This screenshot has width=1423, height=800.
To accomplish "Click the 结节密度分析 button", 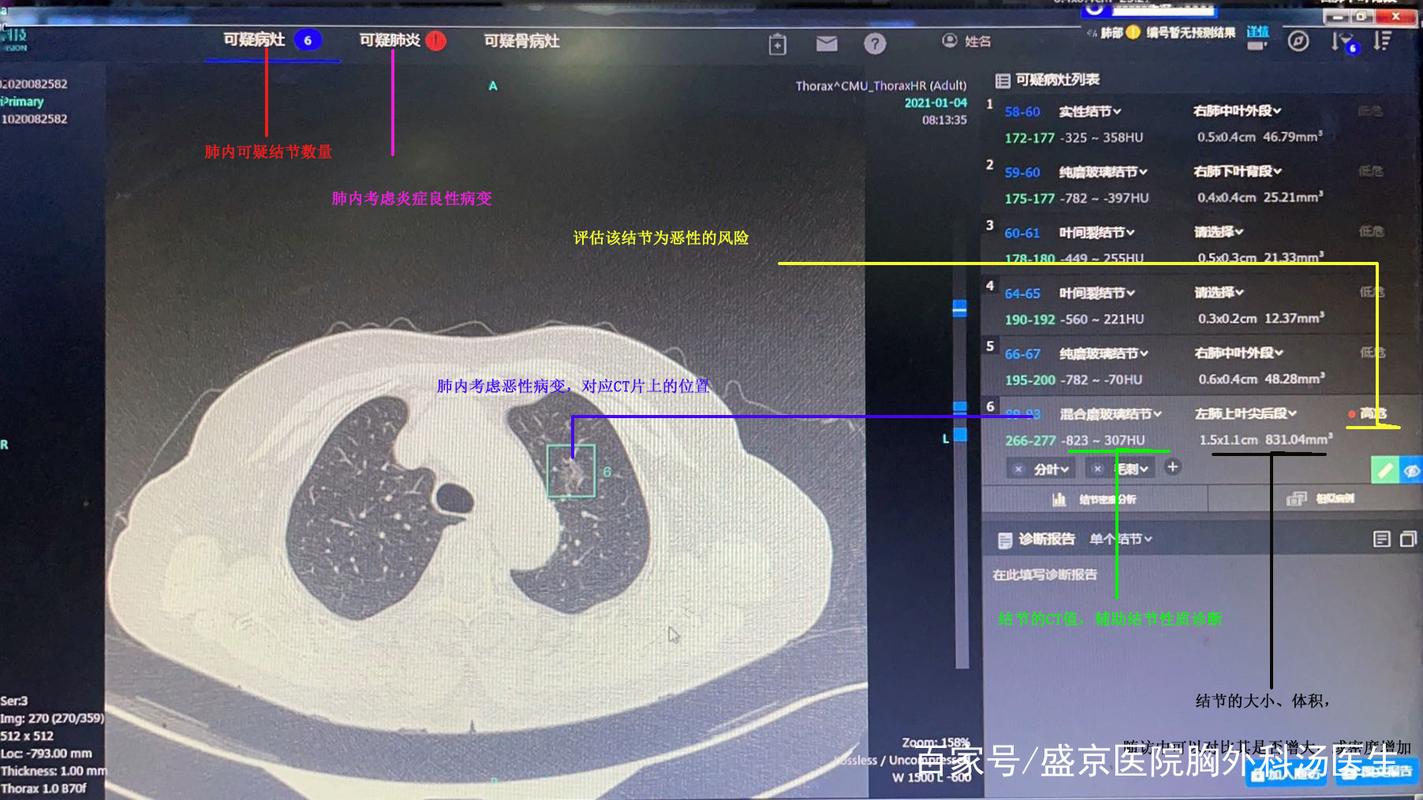I will tap(1094, 499).
